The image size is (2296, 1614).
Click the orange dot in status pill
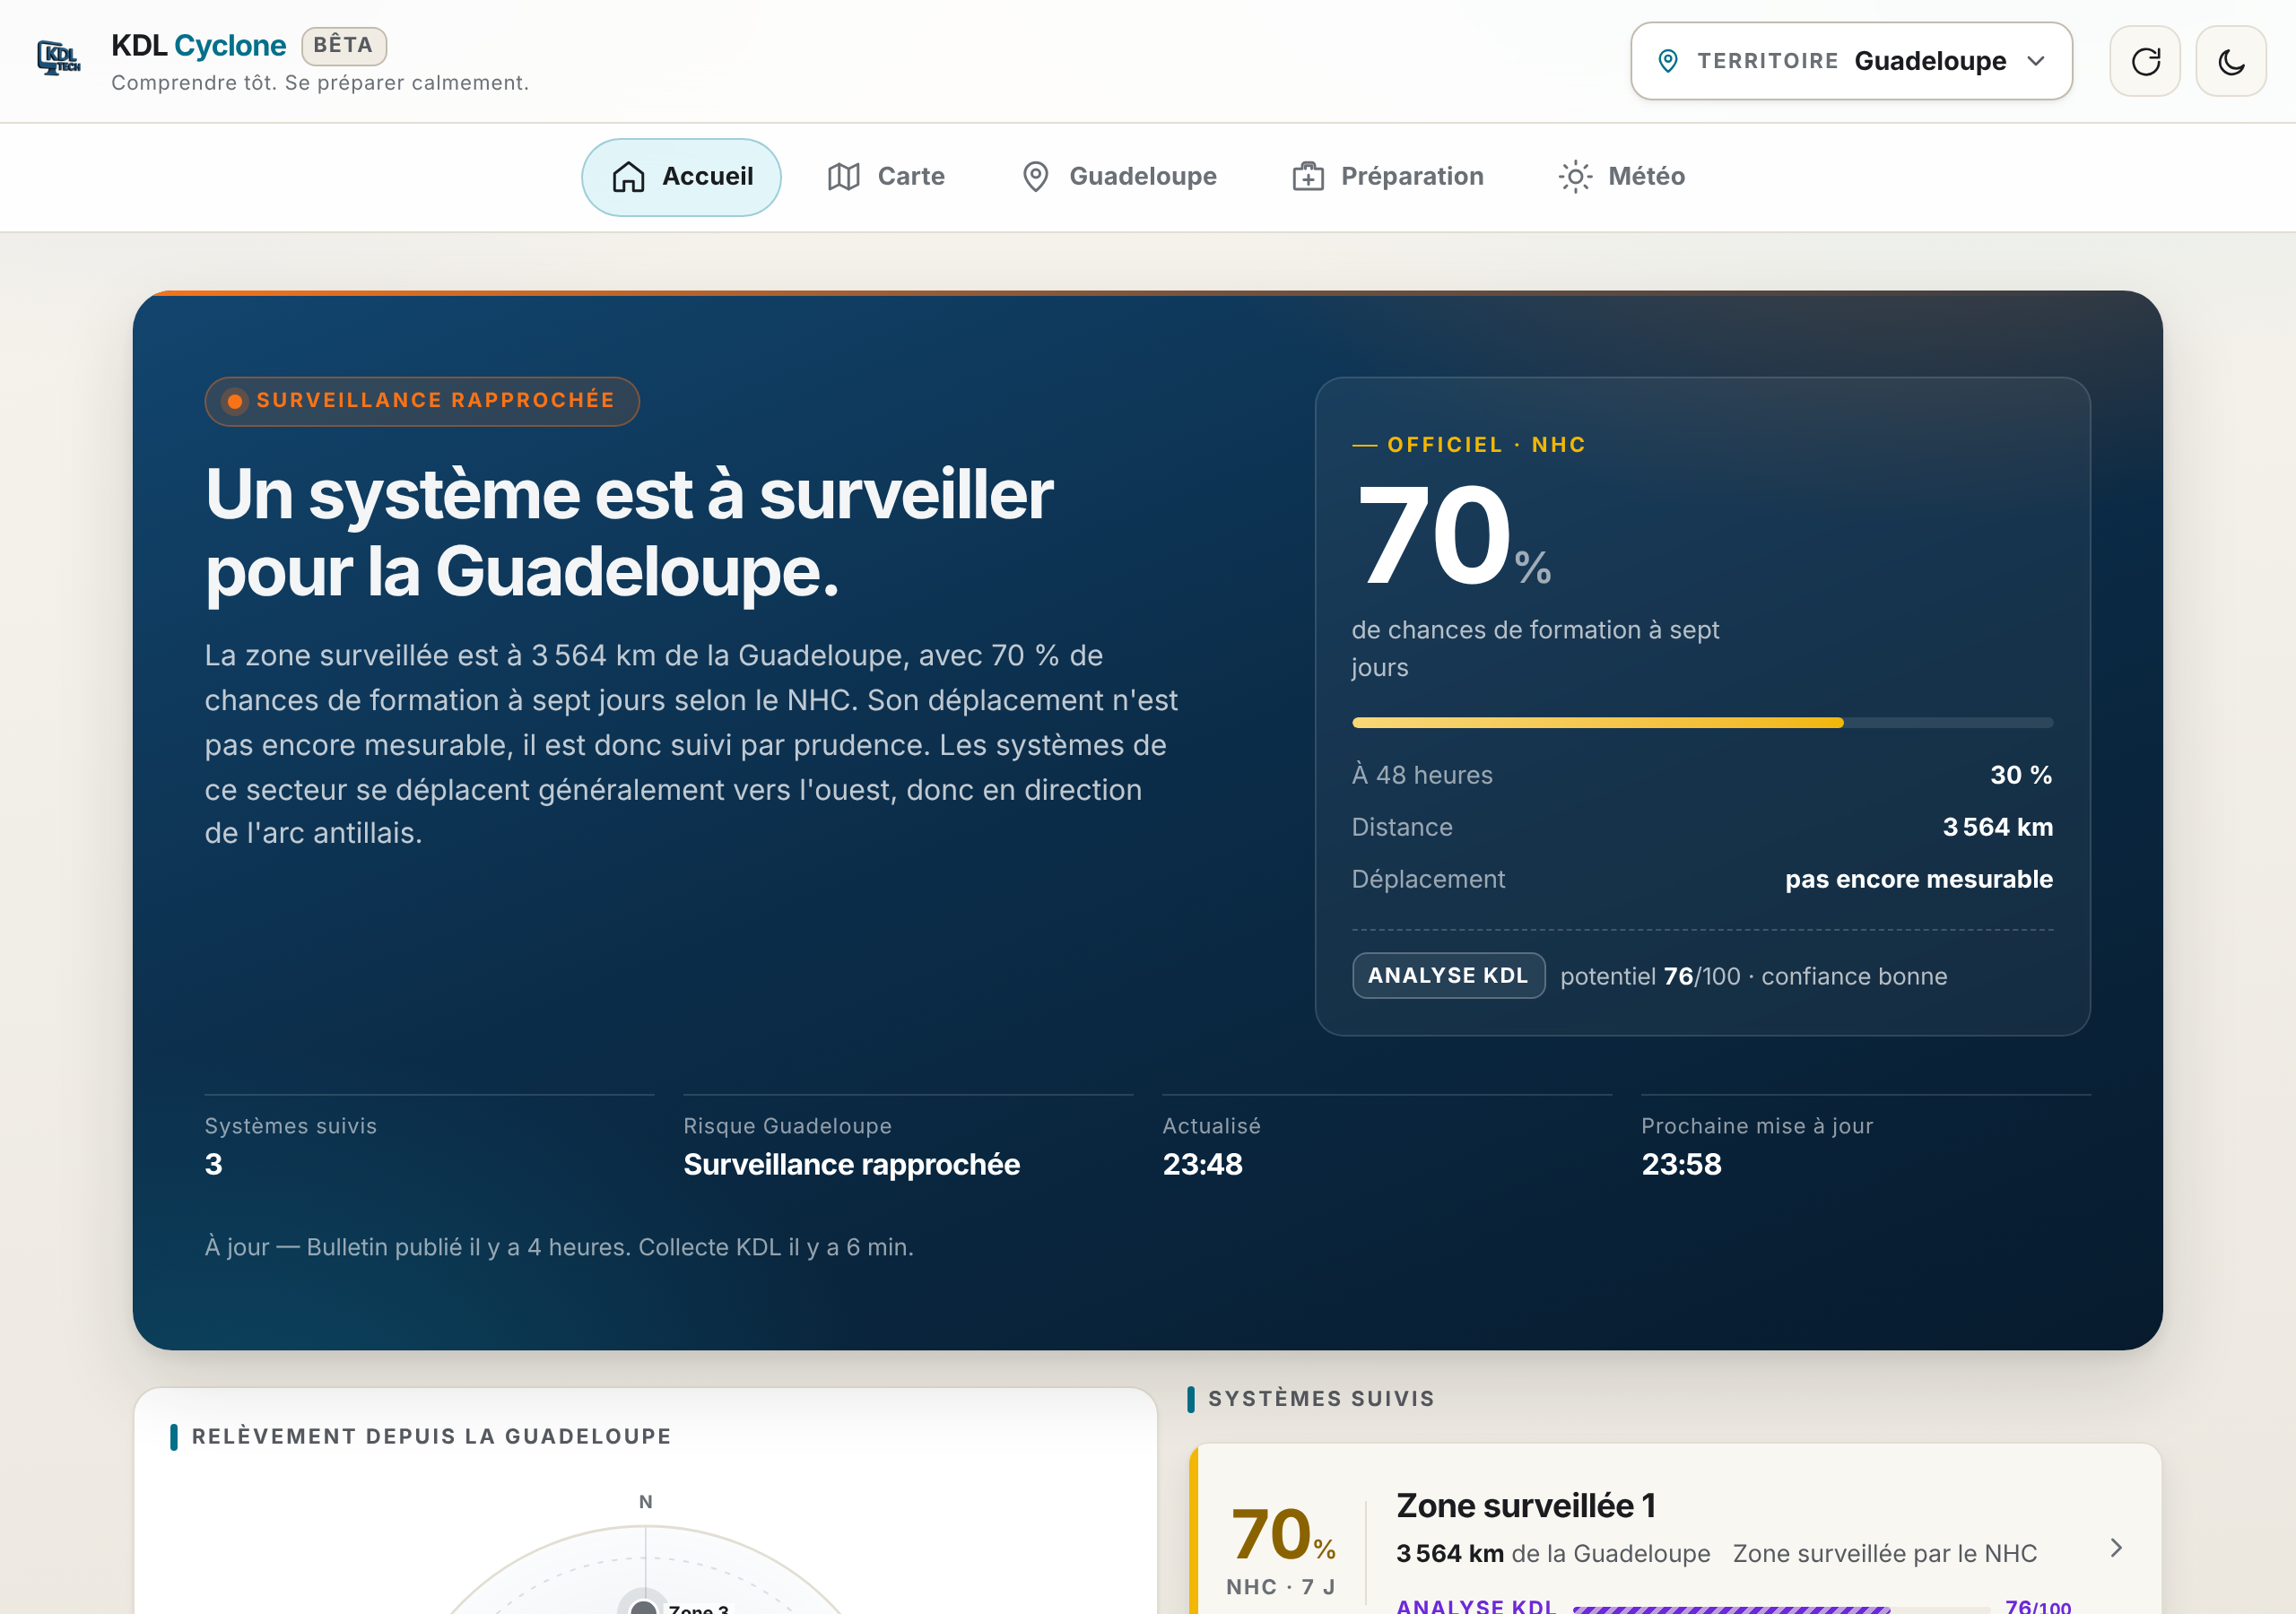point(235,402)
